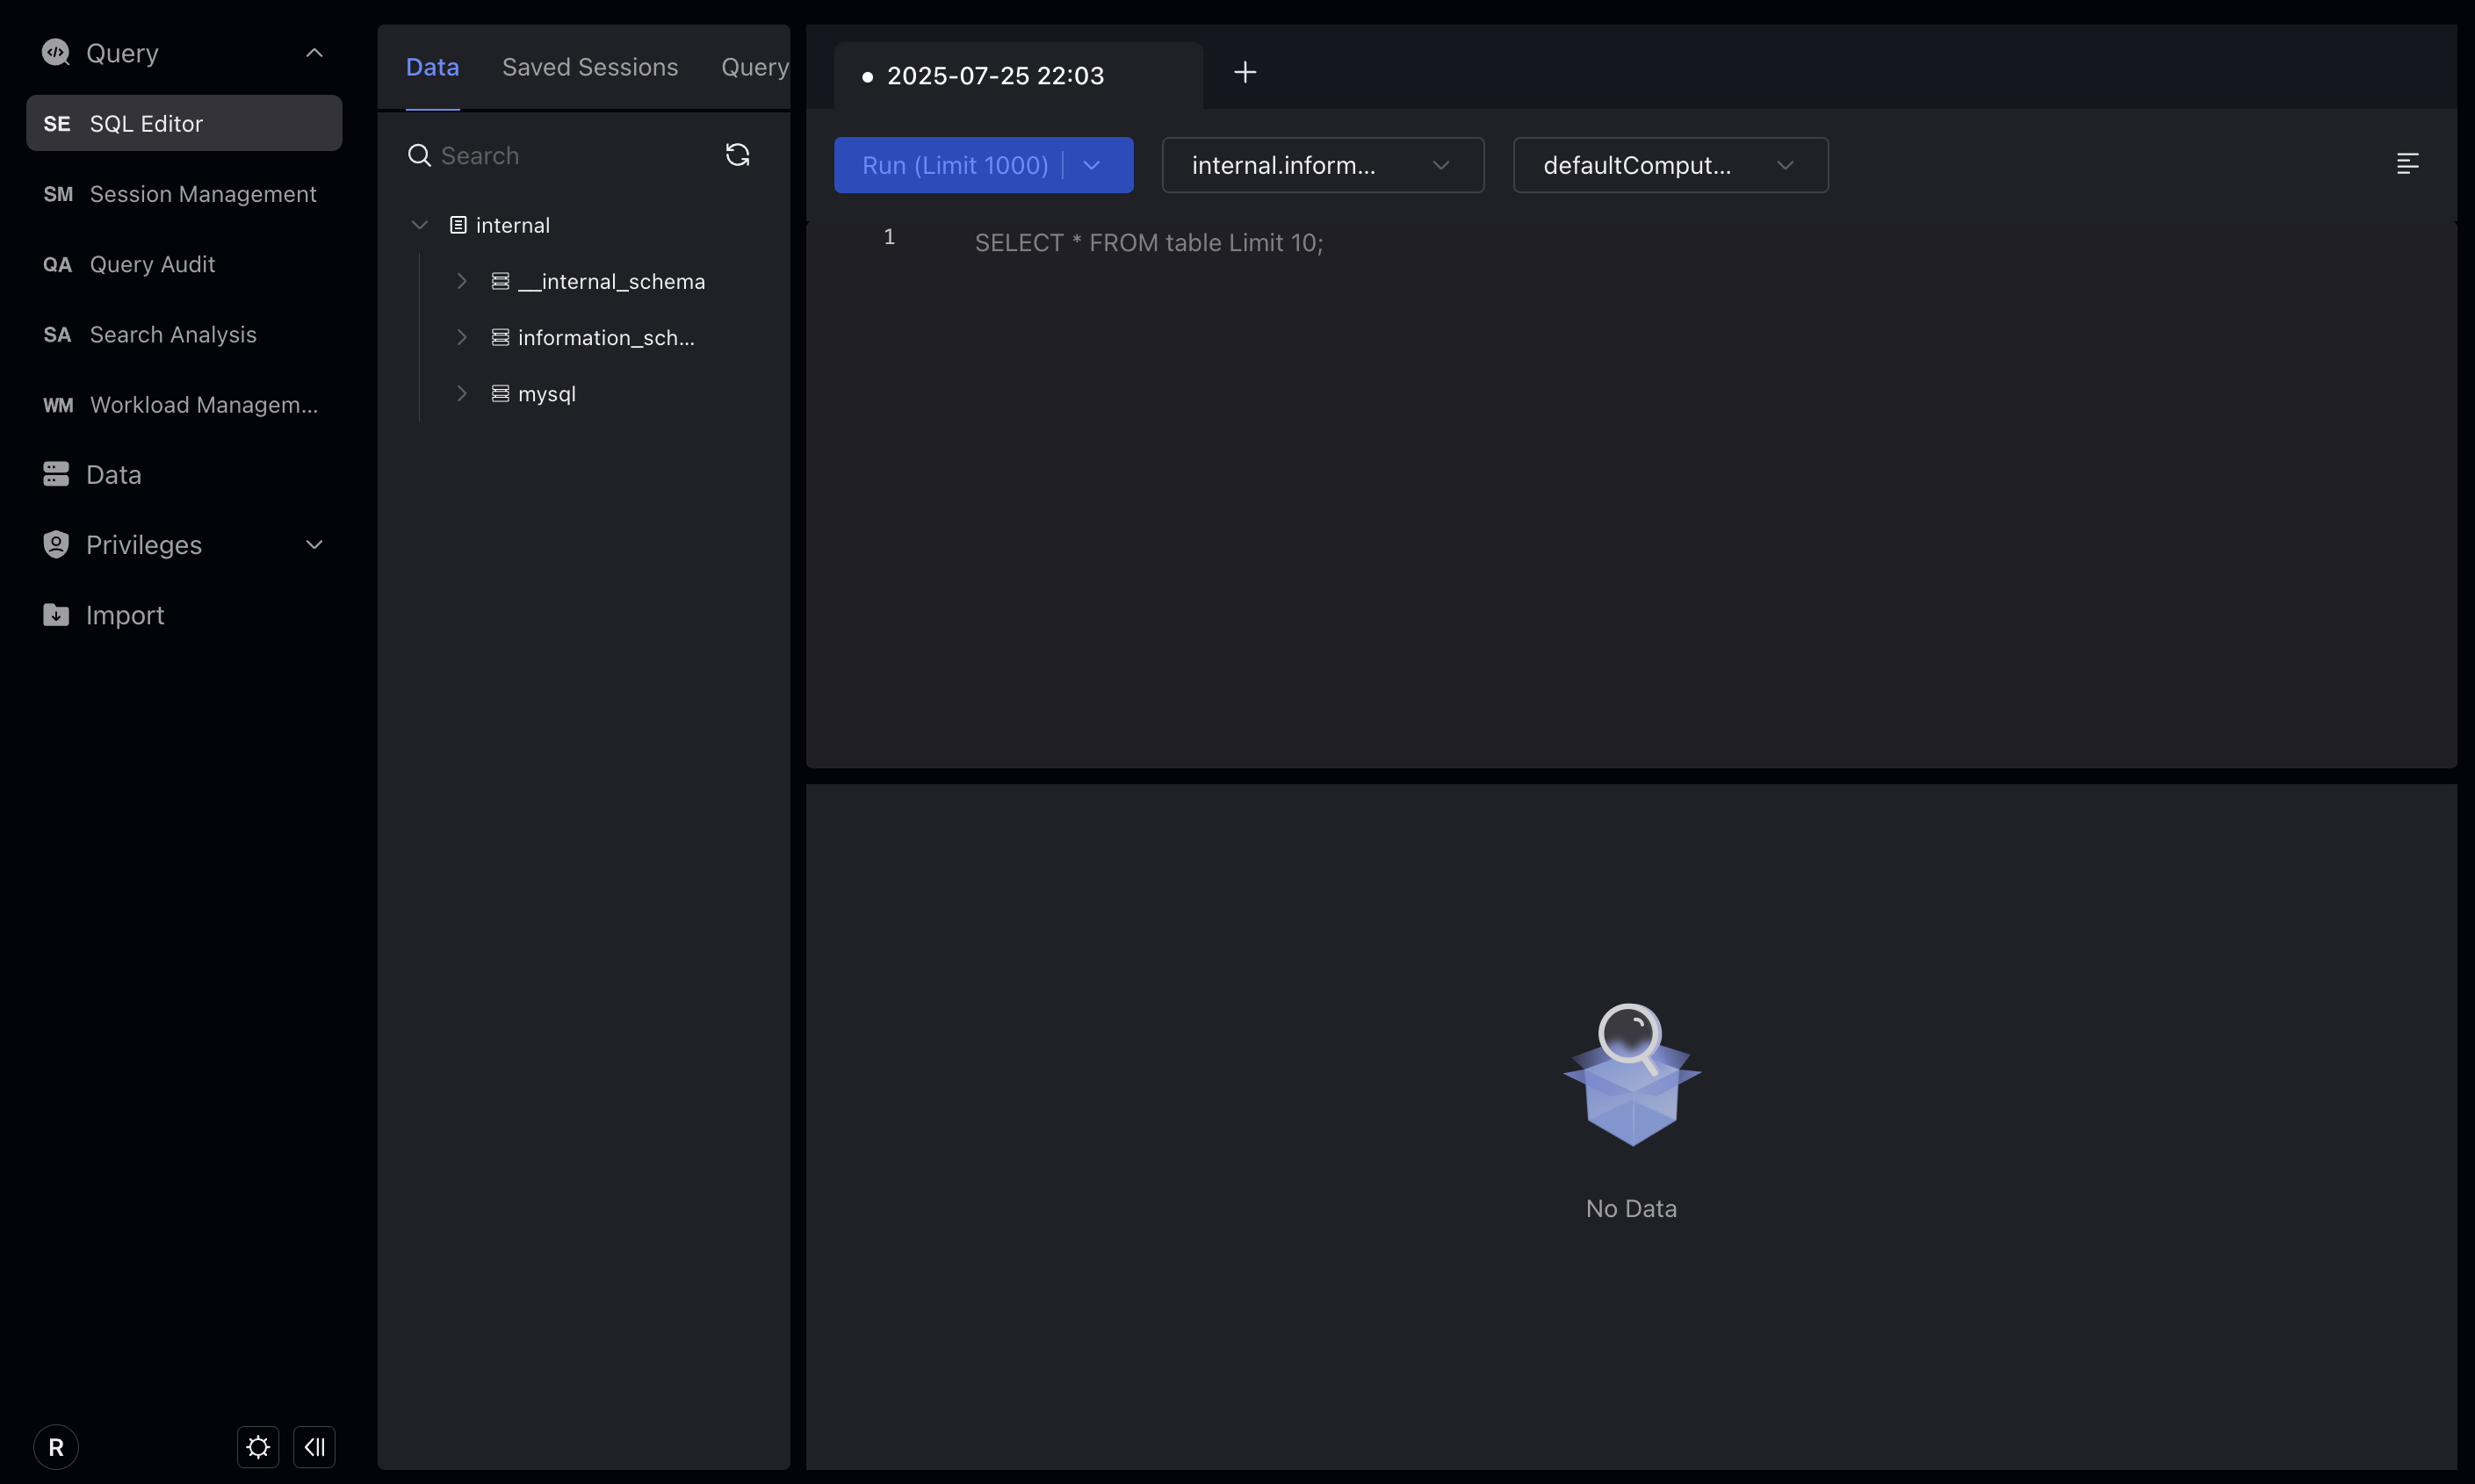2475x1484 pixels.
Task: Collapse the left navigation sidebar
Action: (314, 1446)
